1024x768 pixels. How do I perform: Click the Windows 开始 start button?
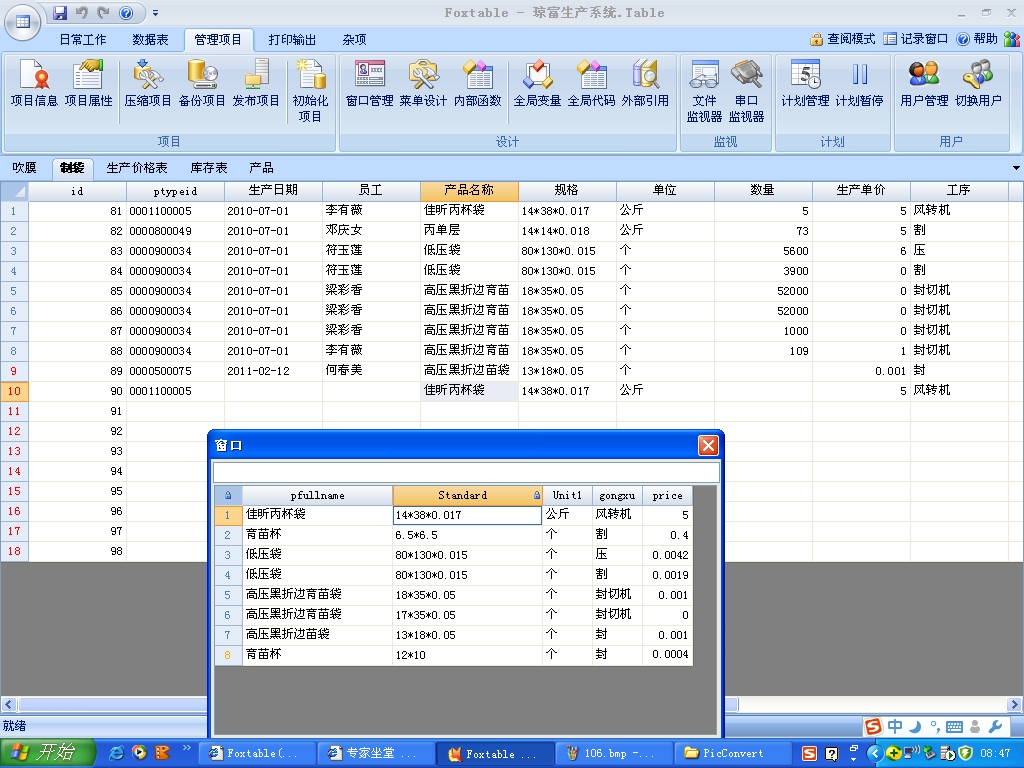pos(48,753)
